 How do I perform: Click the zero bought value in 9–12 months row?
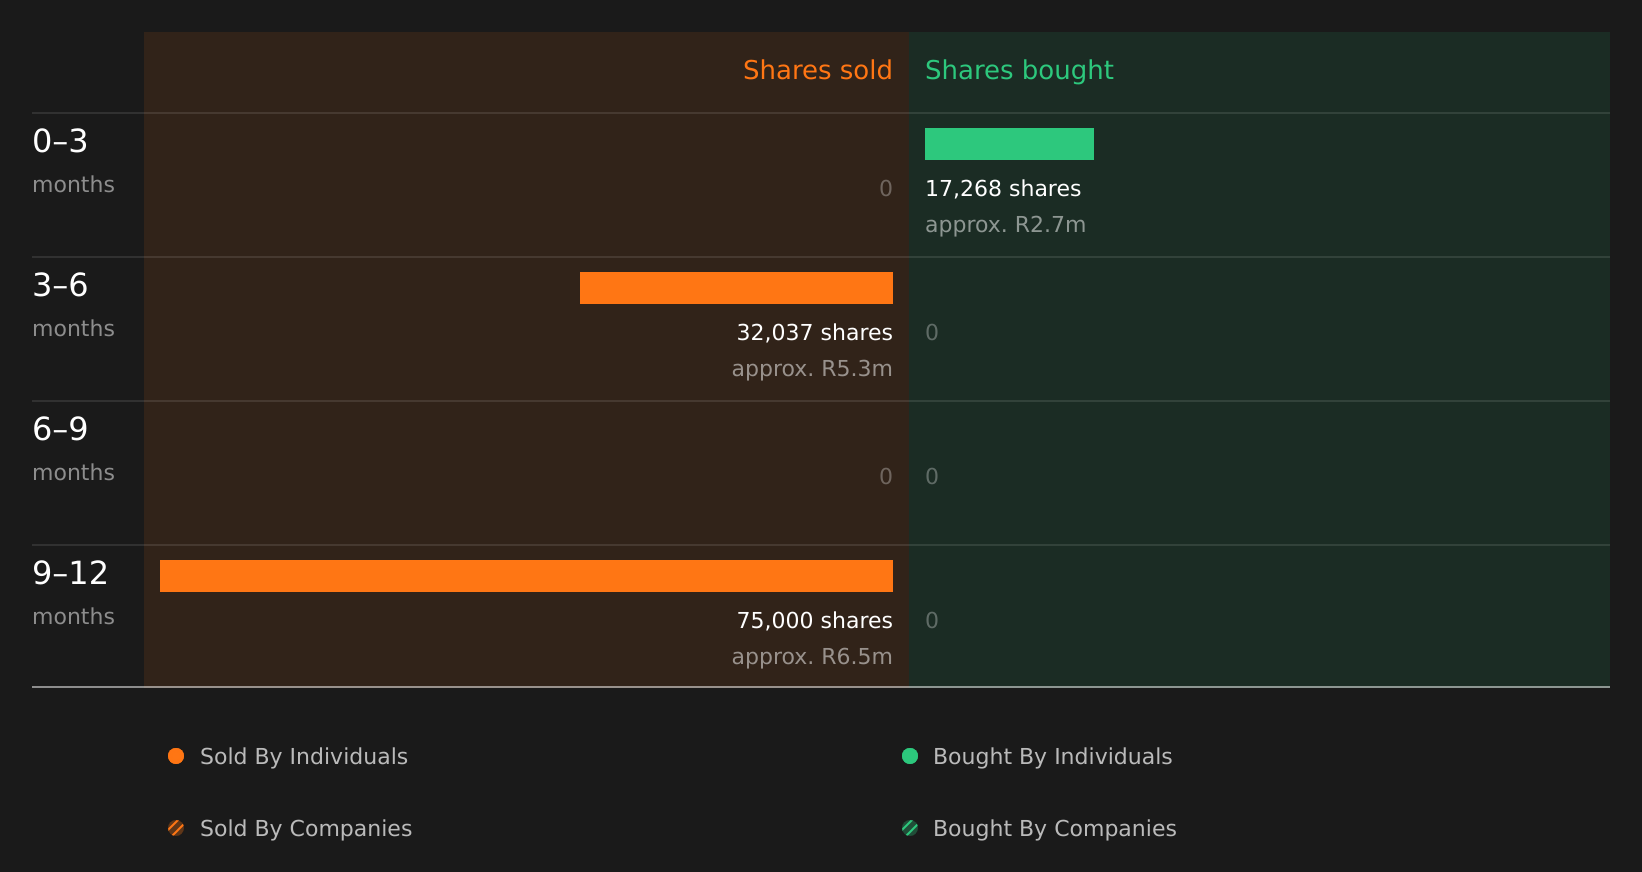click(x=932, y=620)
